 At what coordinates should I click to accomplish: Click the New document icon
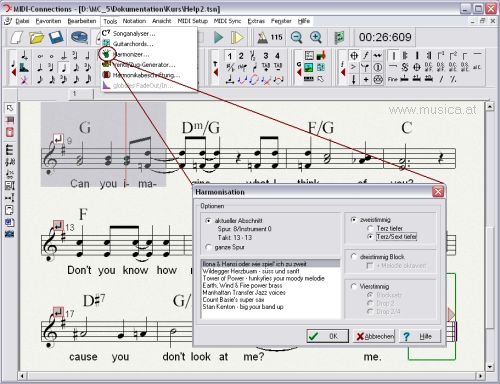[17, 37]
